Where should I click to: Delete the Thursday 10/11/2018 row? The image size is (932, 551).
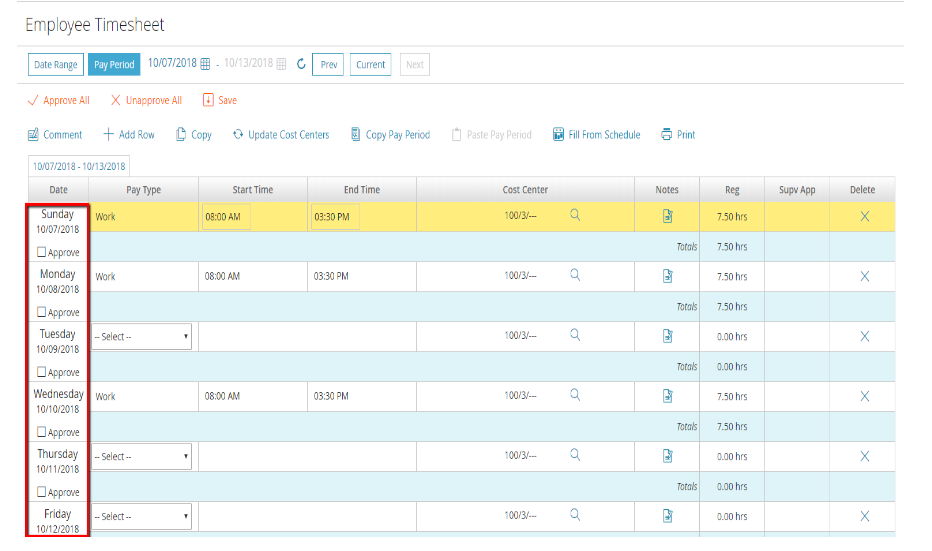click(865, 456)
